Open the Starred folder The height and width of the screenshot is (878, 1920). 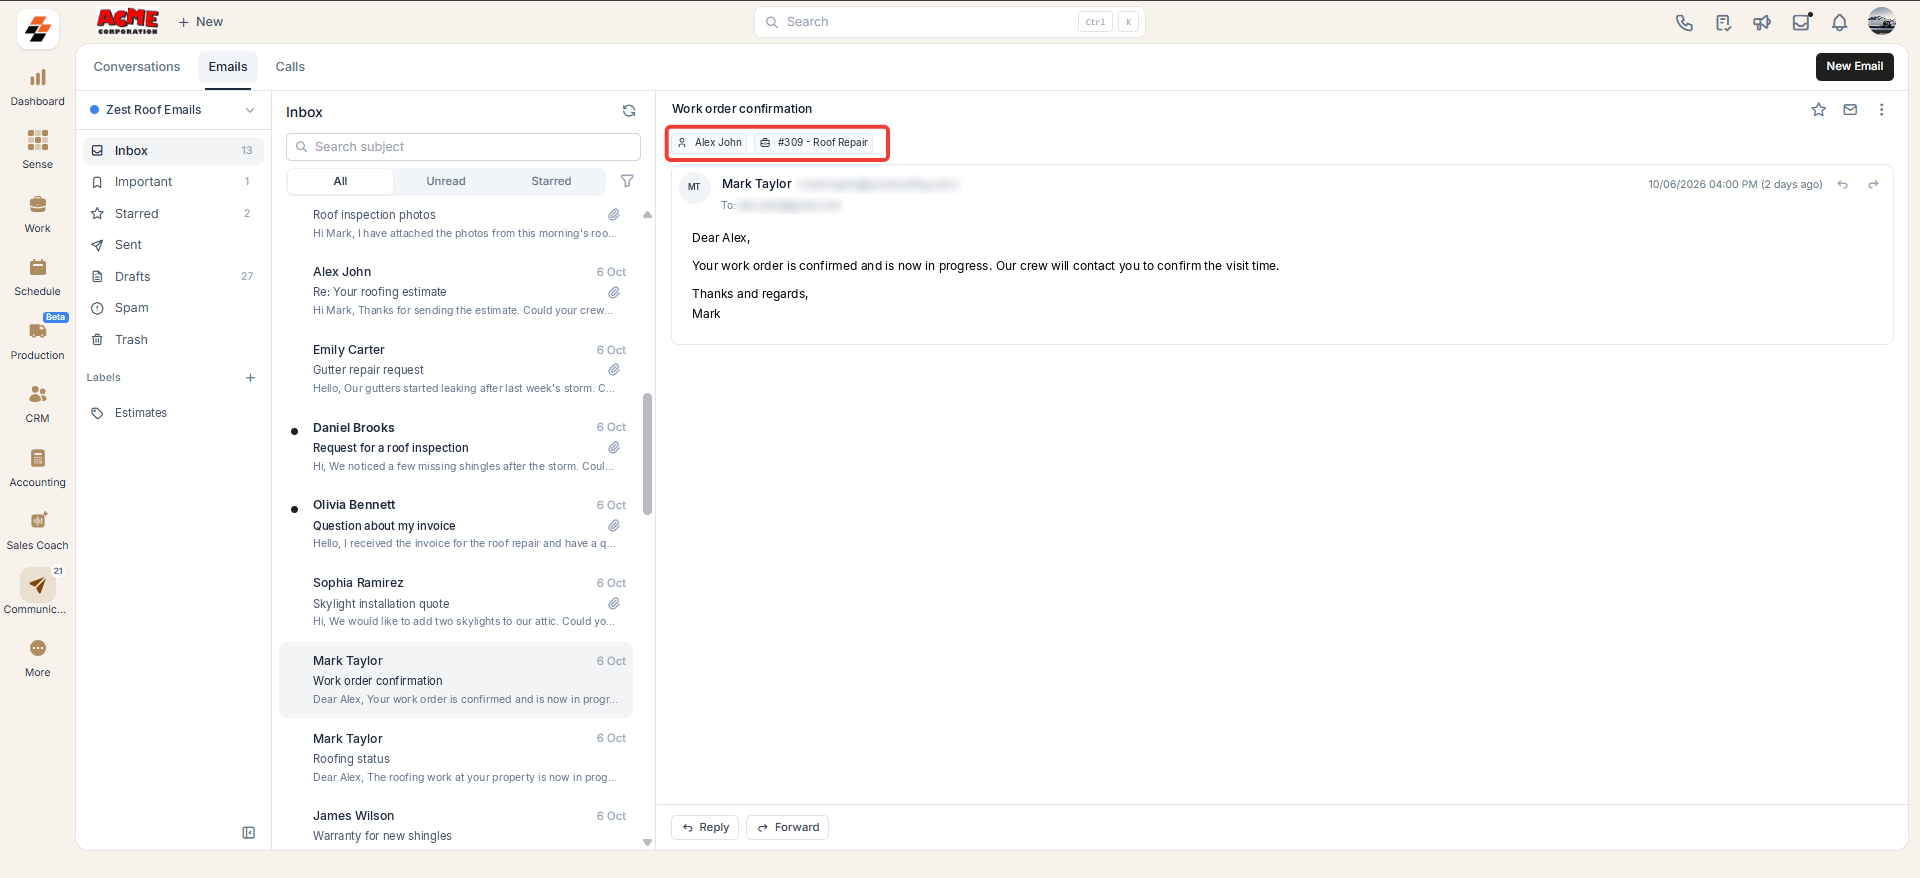tap(173, 213)
